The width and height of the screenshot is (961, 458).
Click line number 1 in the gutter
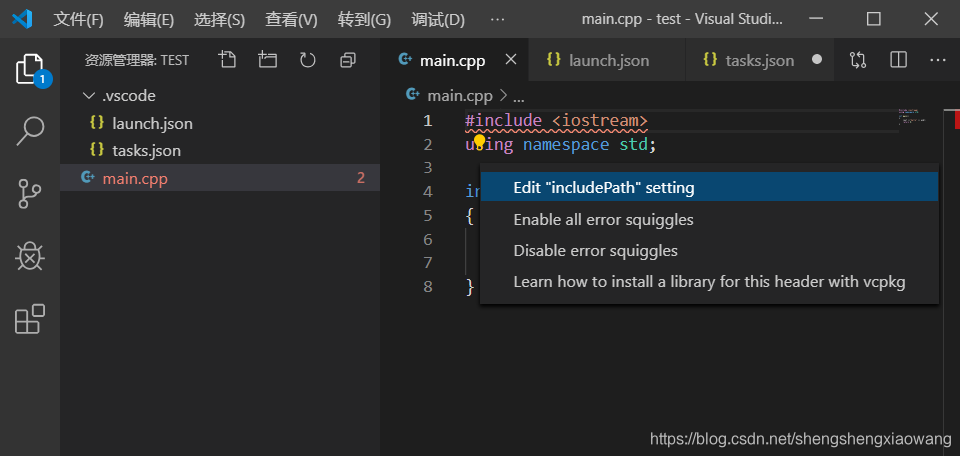coord(427,121)
